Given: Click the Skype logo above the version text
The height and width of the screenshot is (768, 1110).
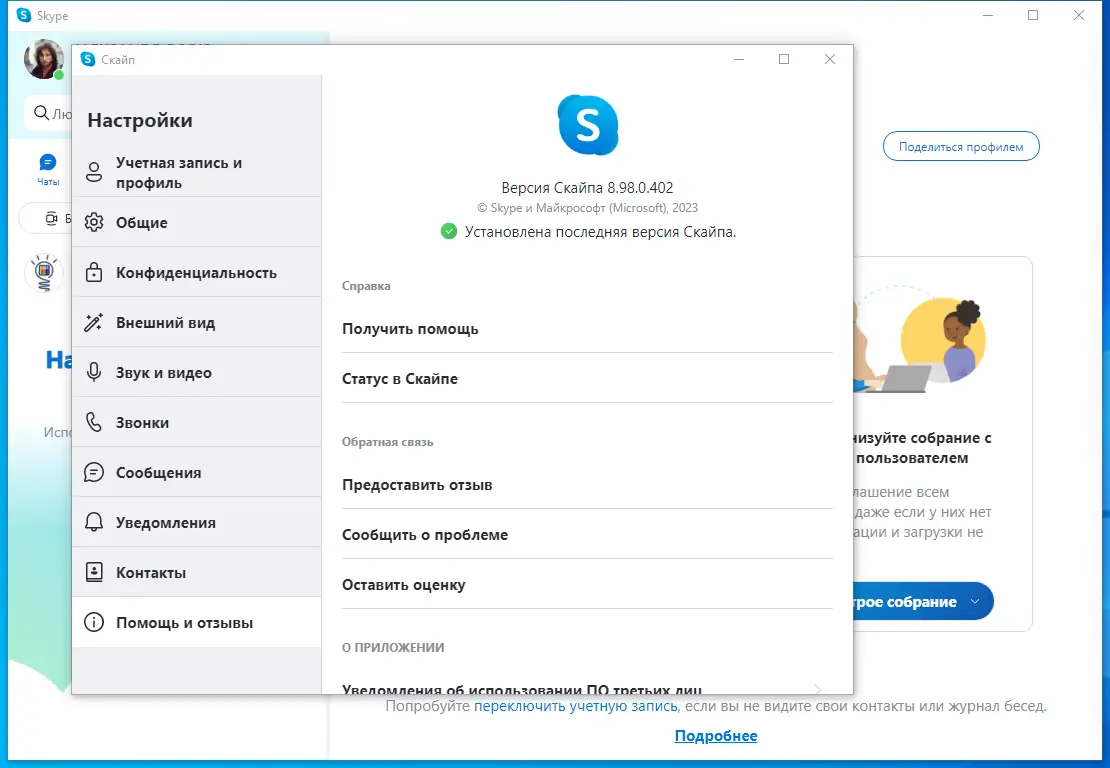Looking at the screenshot, I should pyautogui.click(x=587, y=123).
